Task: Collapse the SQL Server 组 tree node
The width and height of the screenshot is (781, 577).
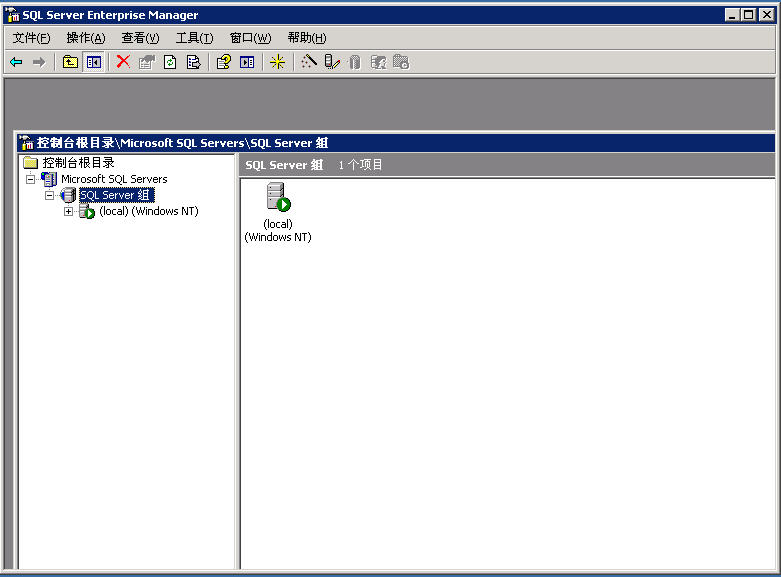Action: coord(49,195)
